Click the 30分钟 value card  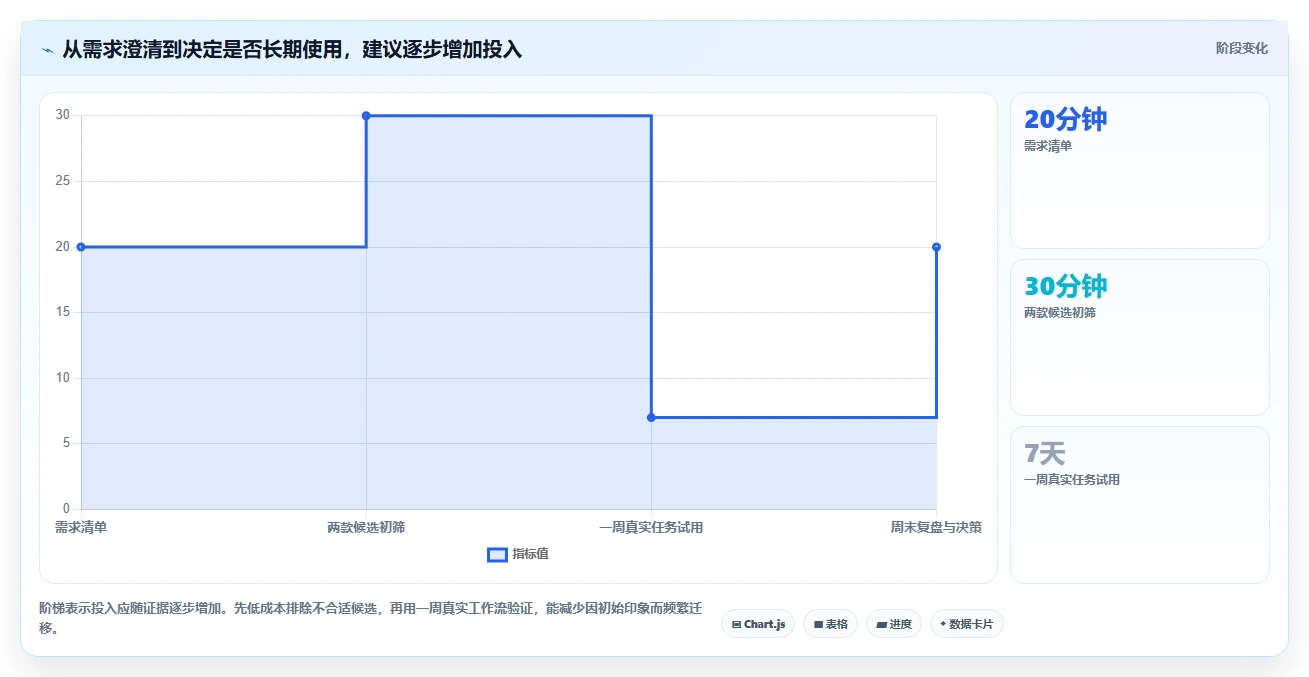(1140, 337)
